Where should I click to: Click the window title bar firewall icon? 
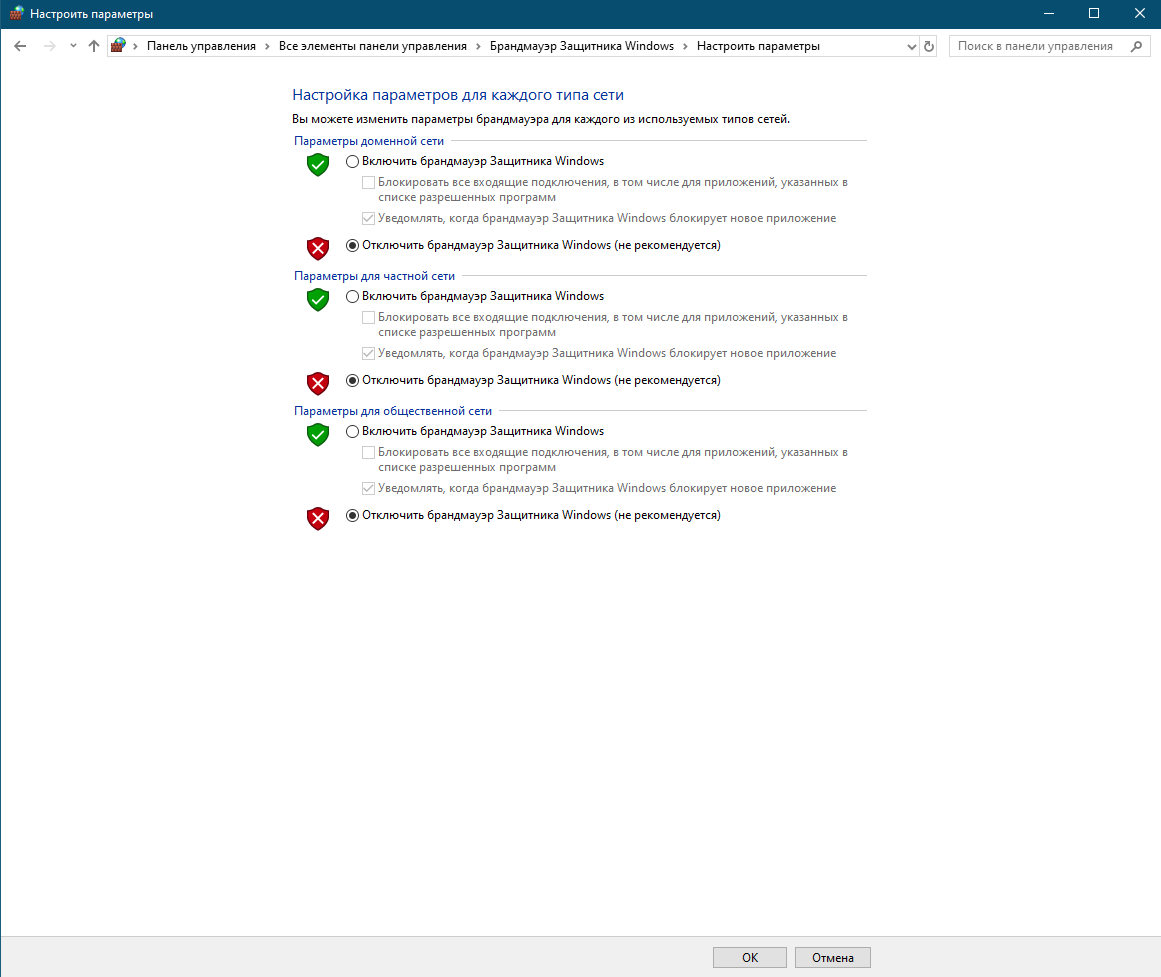tap(16, 13)
